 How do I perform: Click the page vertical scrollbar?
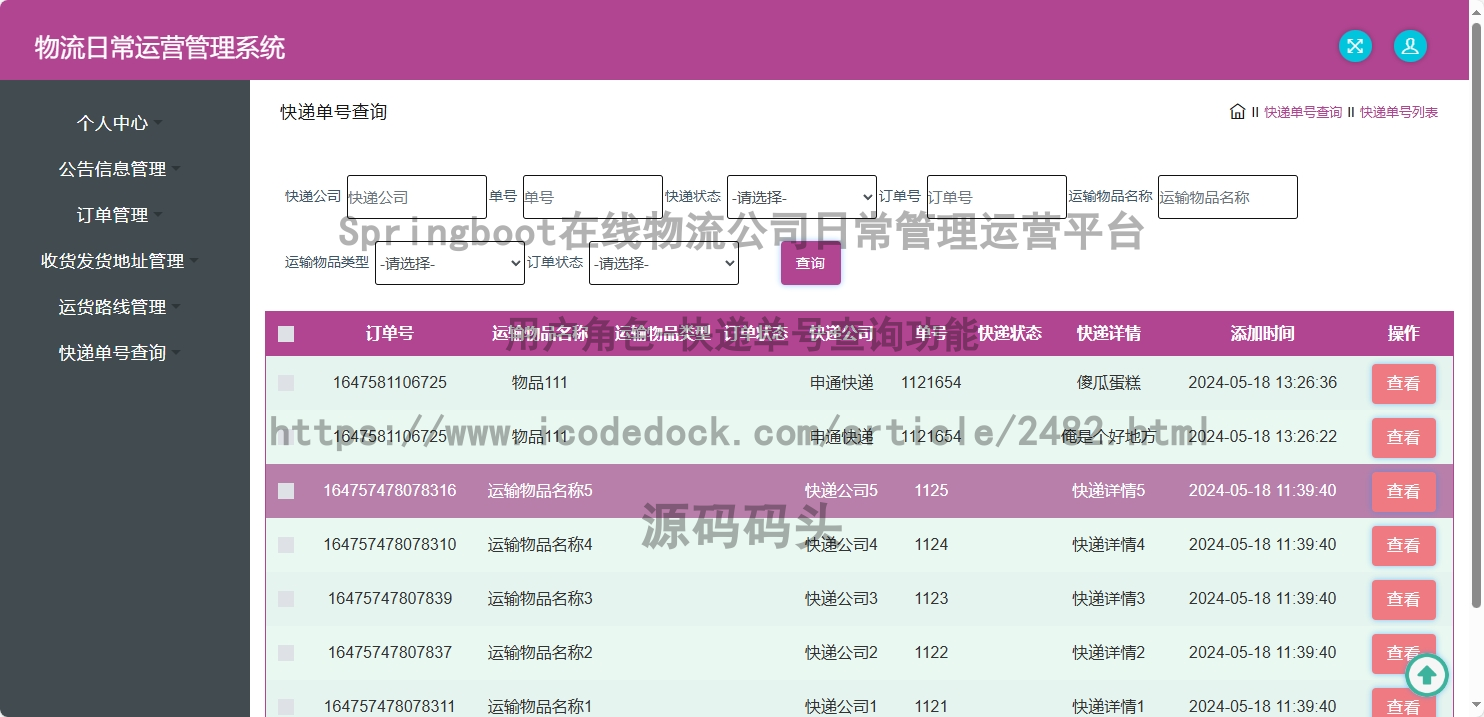(x=1476, y=315)
